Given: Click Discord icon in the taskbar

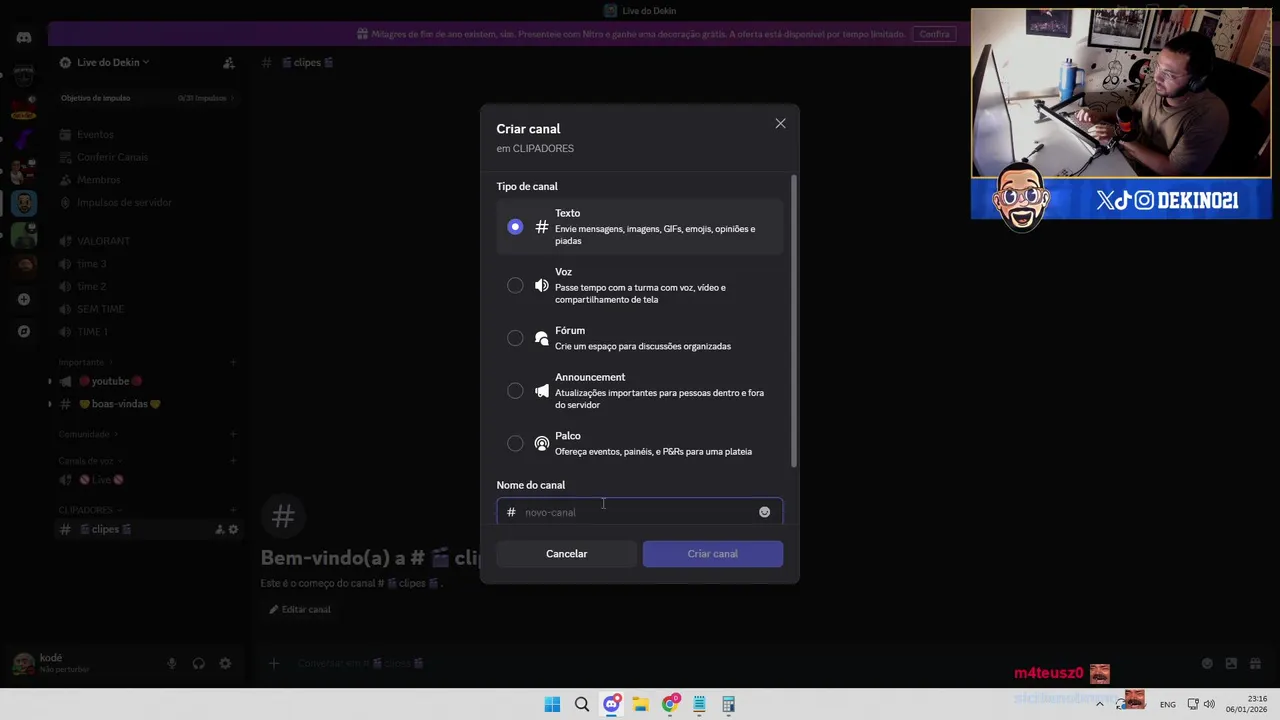Looking at the screenshot, I should click(611, 704).
